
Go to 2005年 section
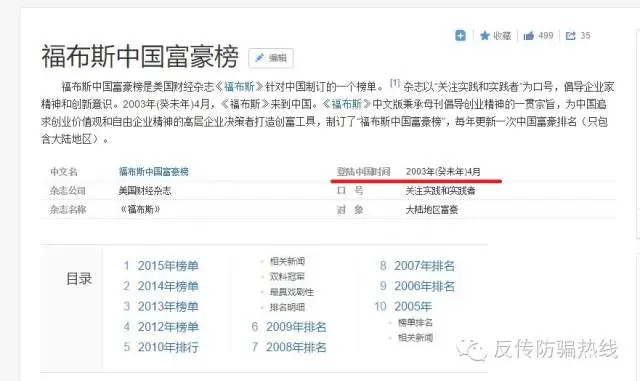click(x=413, y=306)
